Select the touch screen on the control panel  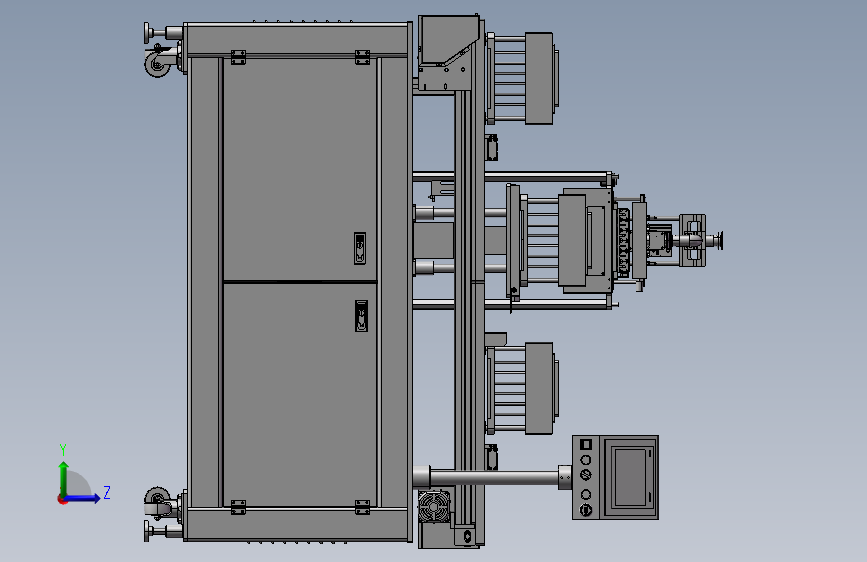pos(630,477)
